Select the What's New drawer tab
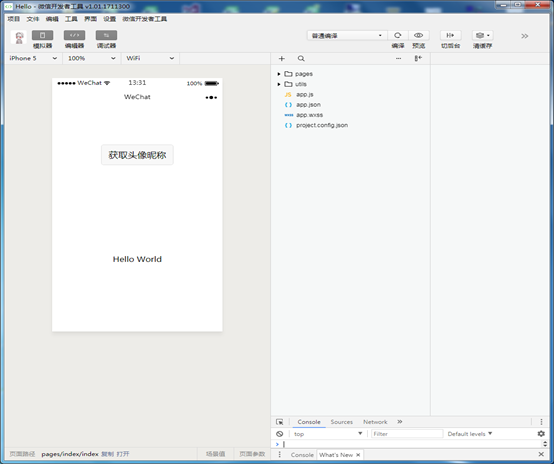Screen dimensions: 554x464 (336, 455)
